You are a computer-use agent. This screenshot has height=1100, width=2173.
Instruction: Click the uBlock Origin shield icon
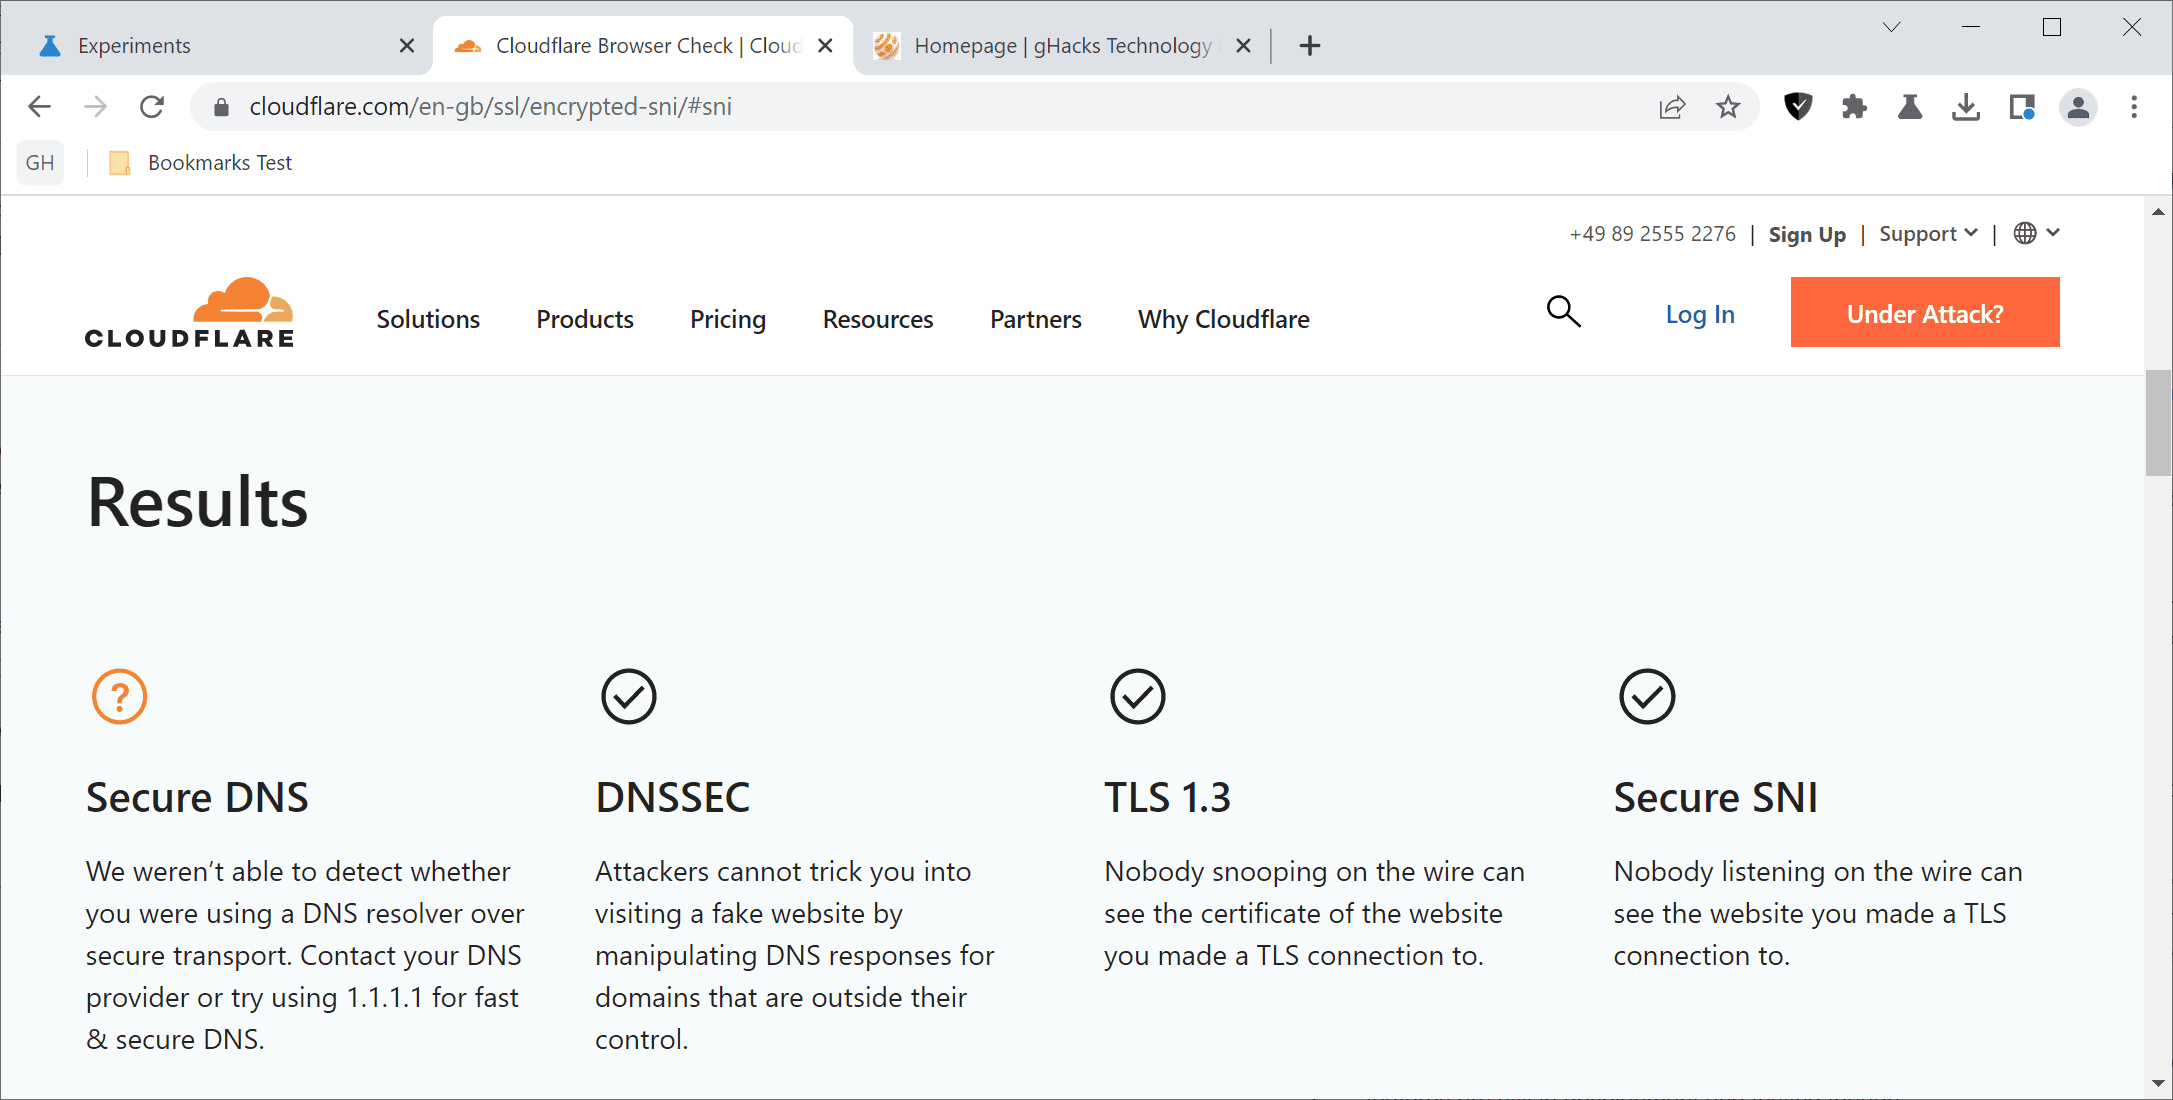click(x=1800, y=108)
